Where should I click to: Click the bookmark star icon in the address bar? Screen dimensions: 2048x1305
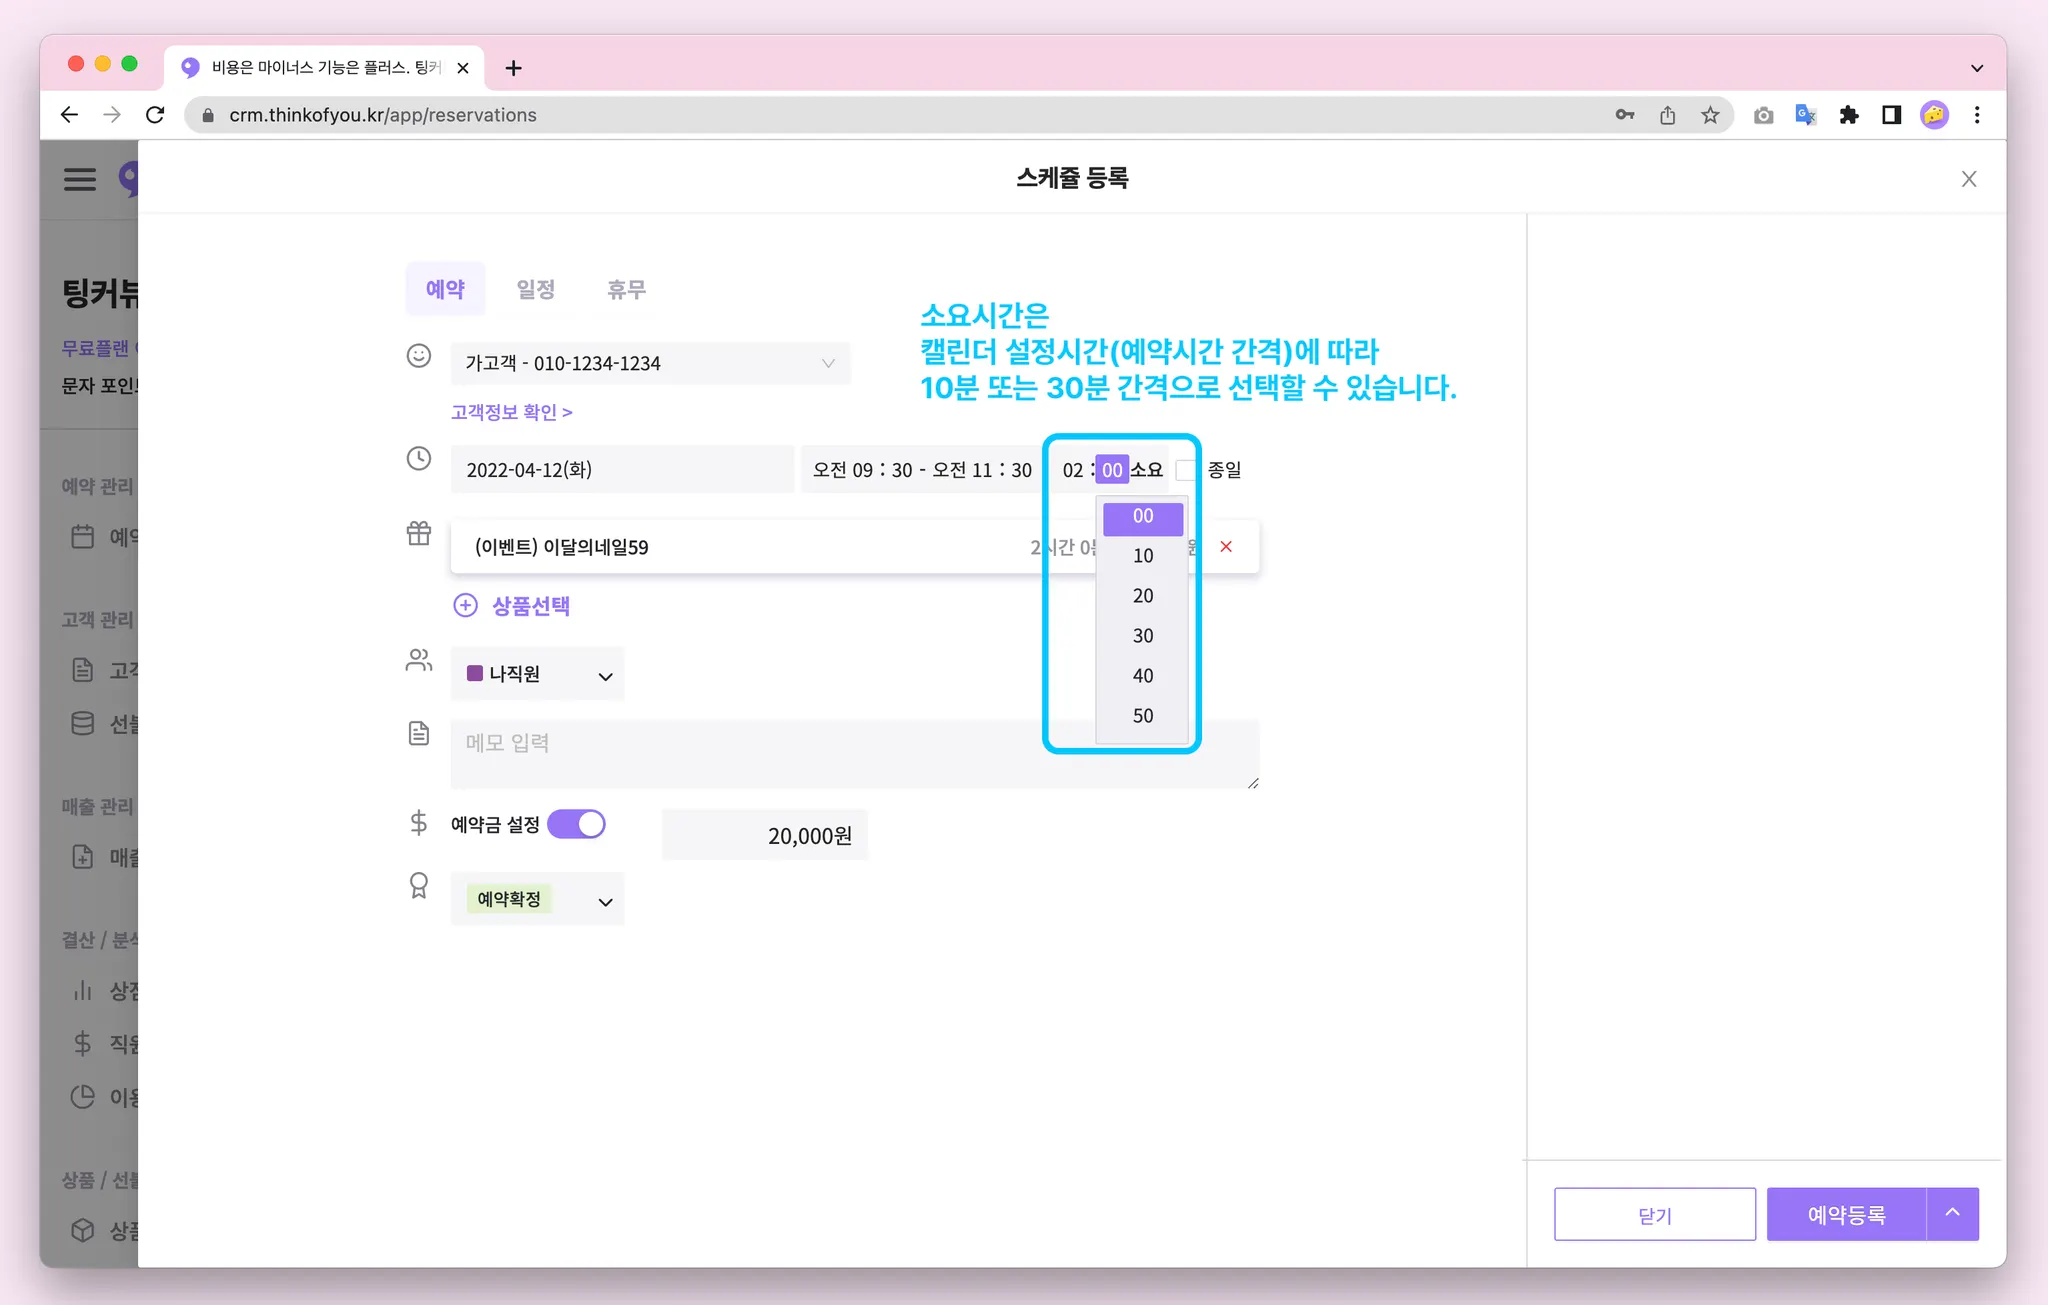click(1710, 115)
